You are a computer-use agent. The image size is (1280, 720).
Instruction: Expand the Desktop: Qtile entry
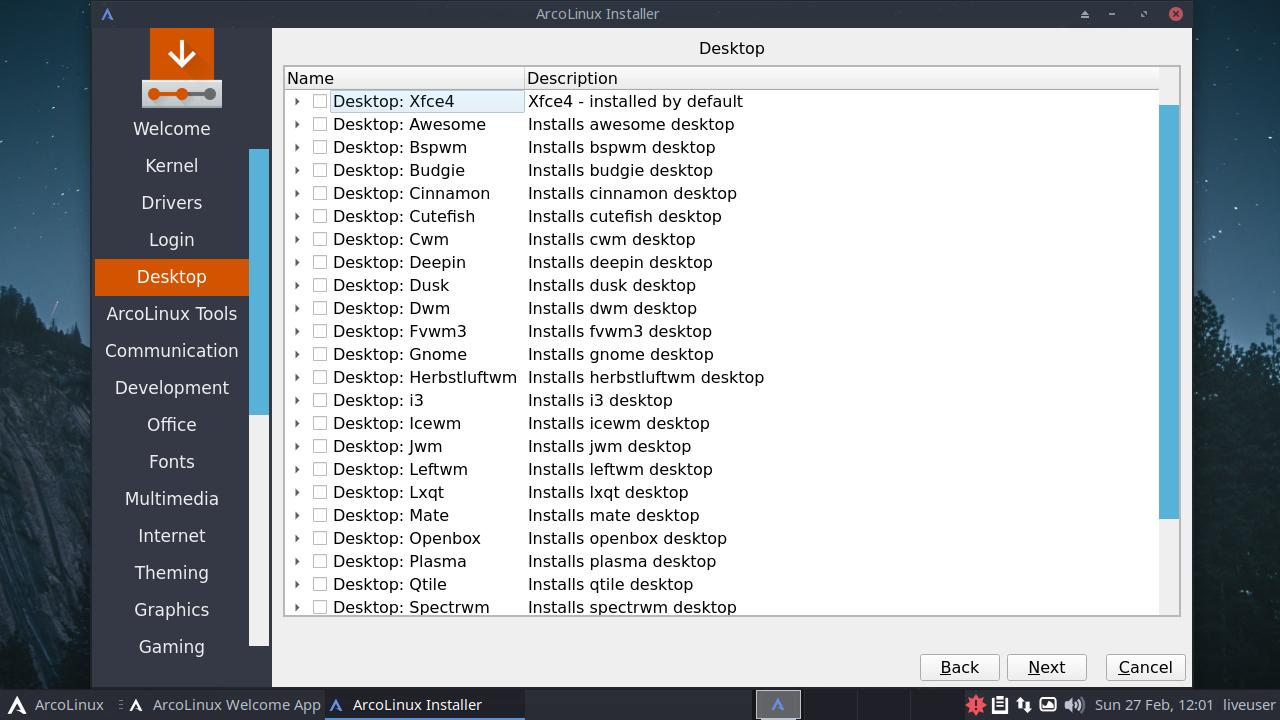[297, 584]
